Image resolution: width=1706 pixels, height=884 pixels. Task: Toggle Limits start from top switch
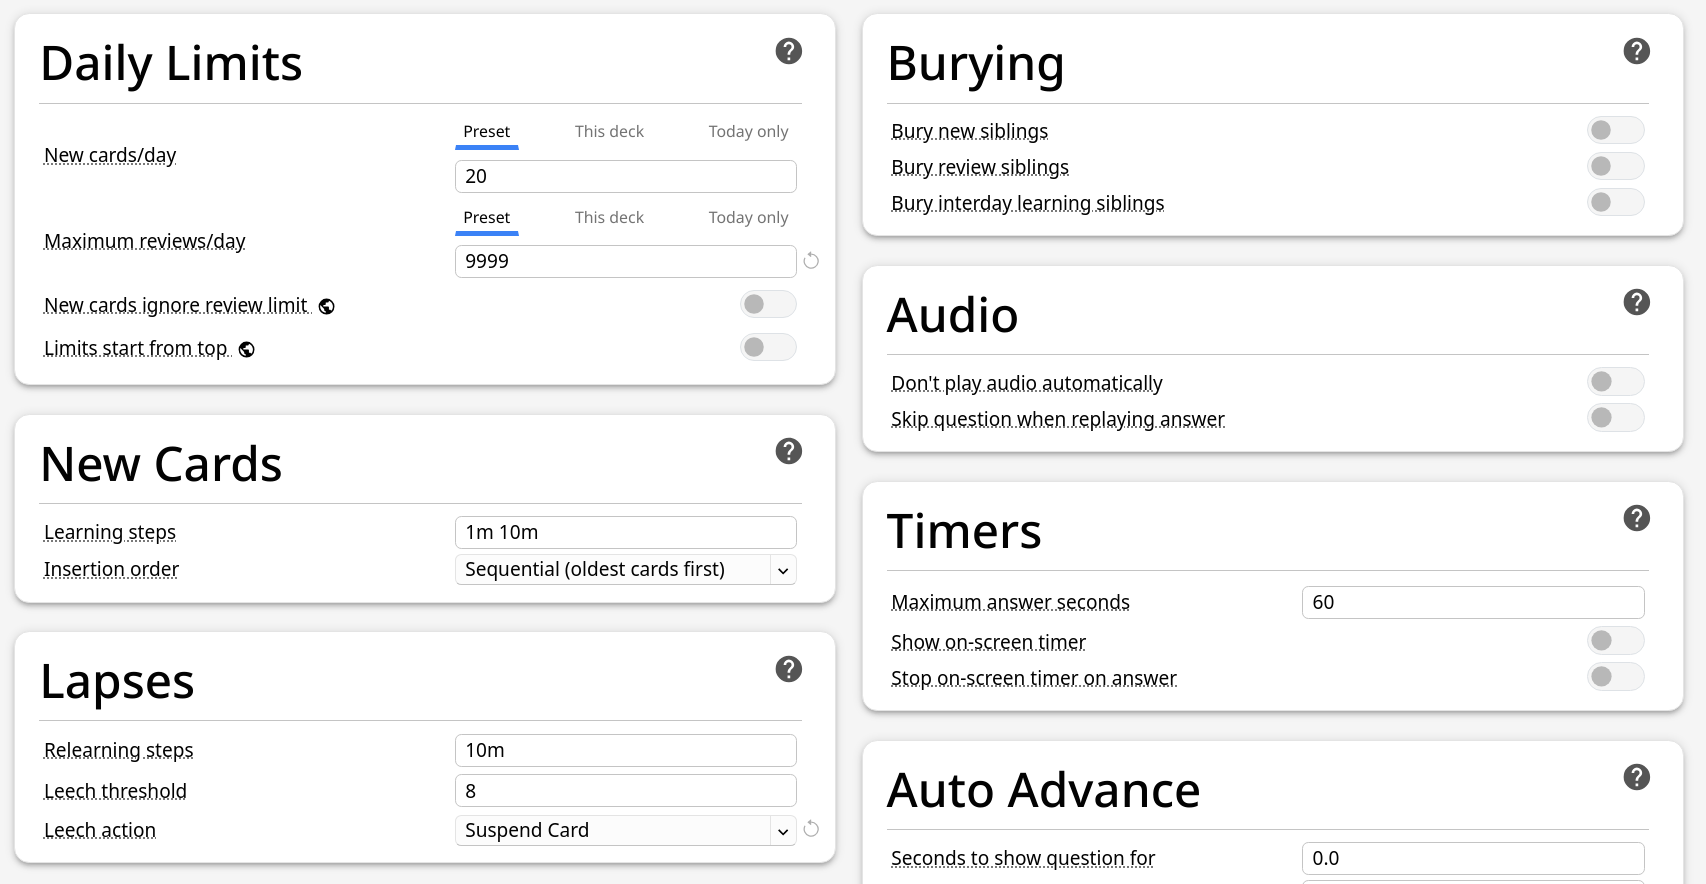click(768, 347)
